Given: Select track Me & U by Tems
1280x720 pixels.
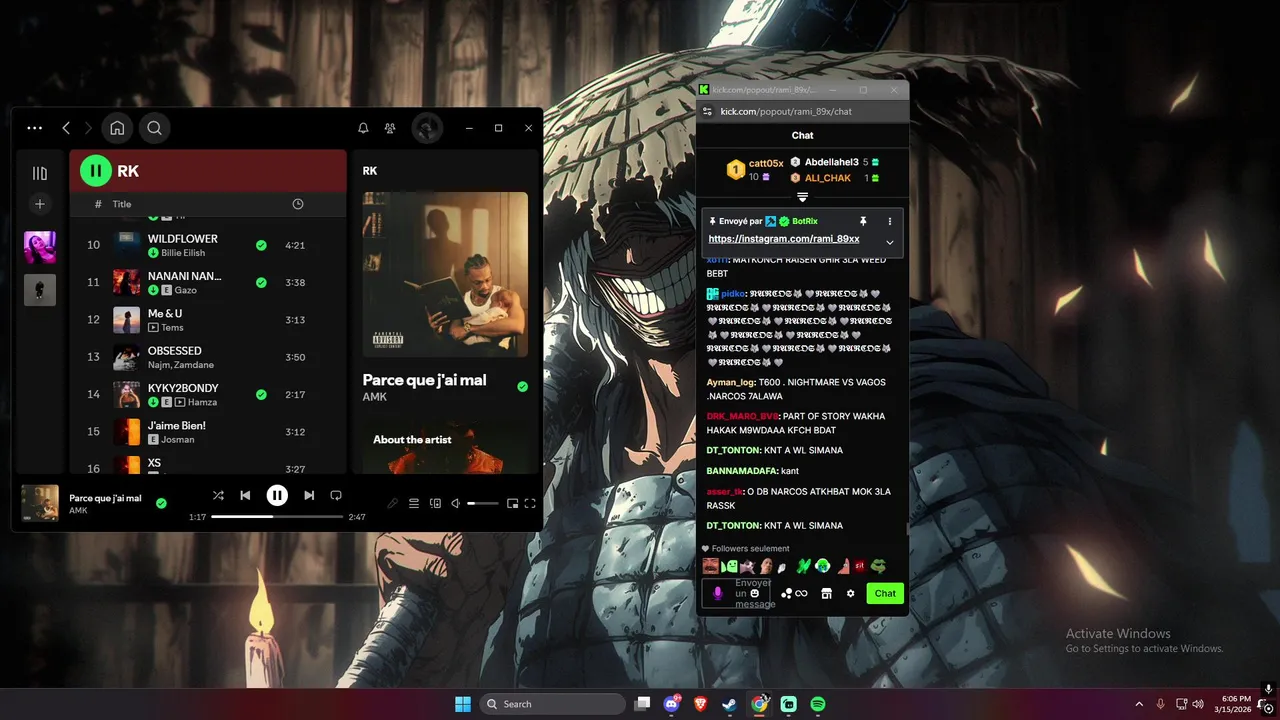Looking at the screenshot, I should tap(208, 320).
